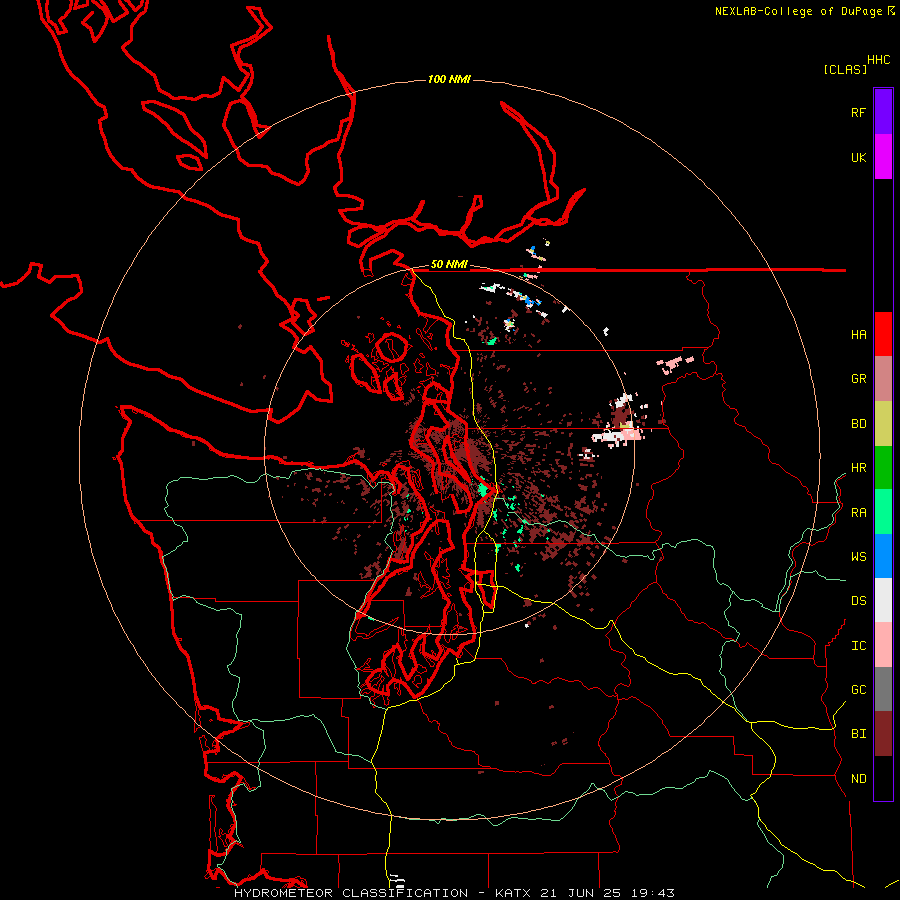Click the light green RA rain swatch
The width and height of the screenshot is (900, 900).
point(883,512)
